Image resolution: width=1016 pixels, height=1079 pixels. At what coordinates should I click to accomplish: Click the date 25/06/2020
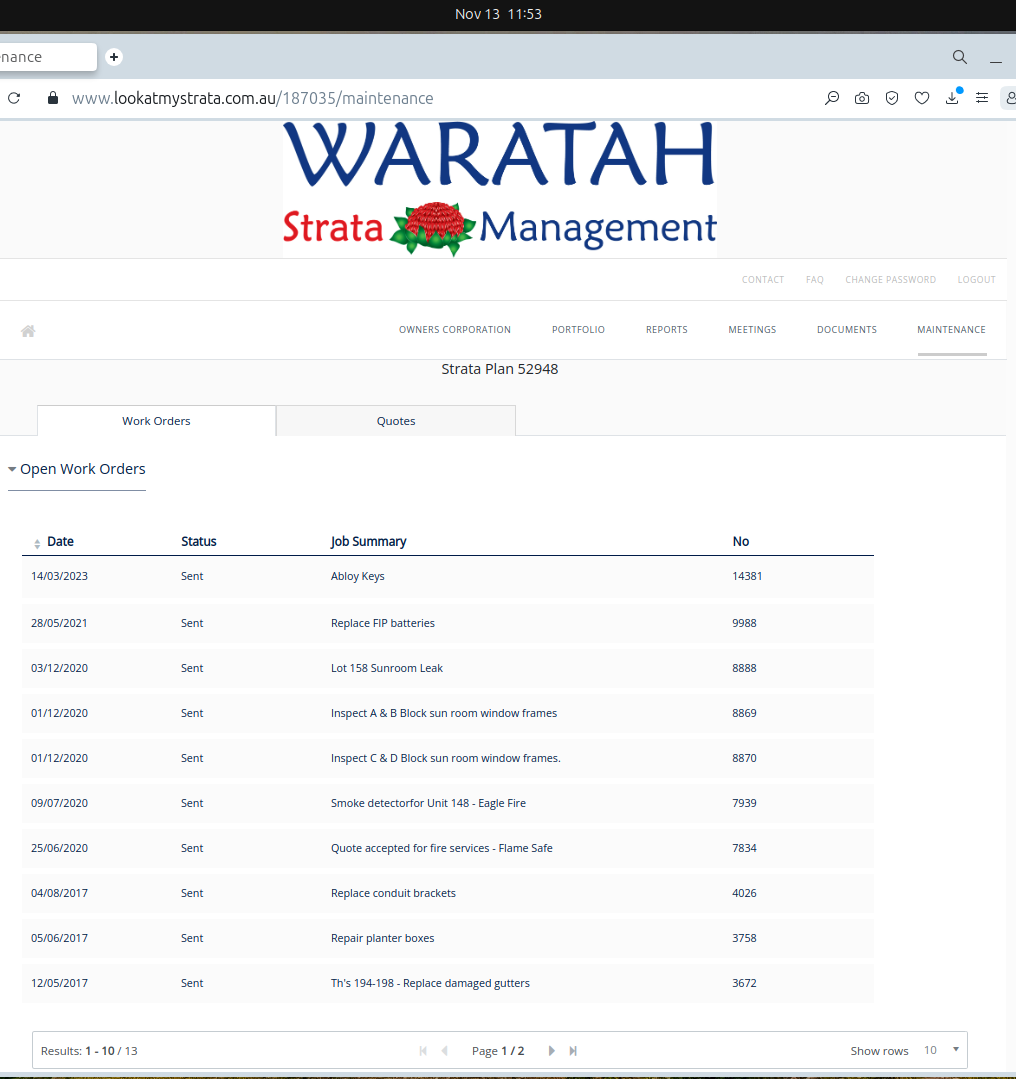(59, 848)
